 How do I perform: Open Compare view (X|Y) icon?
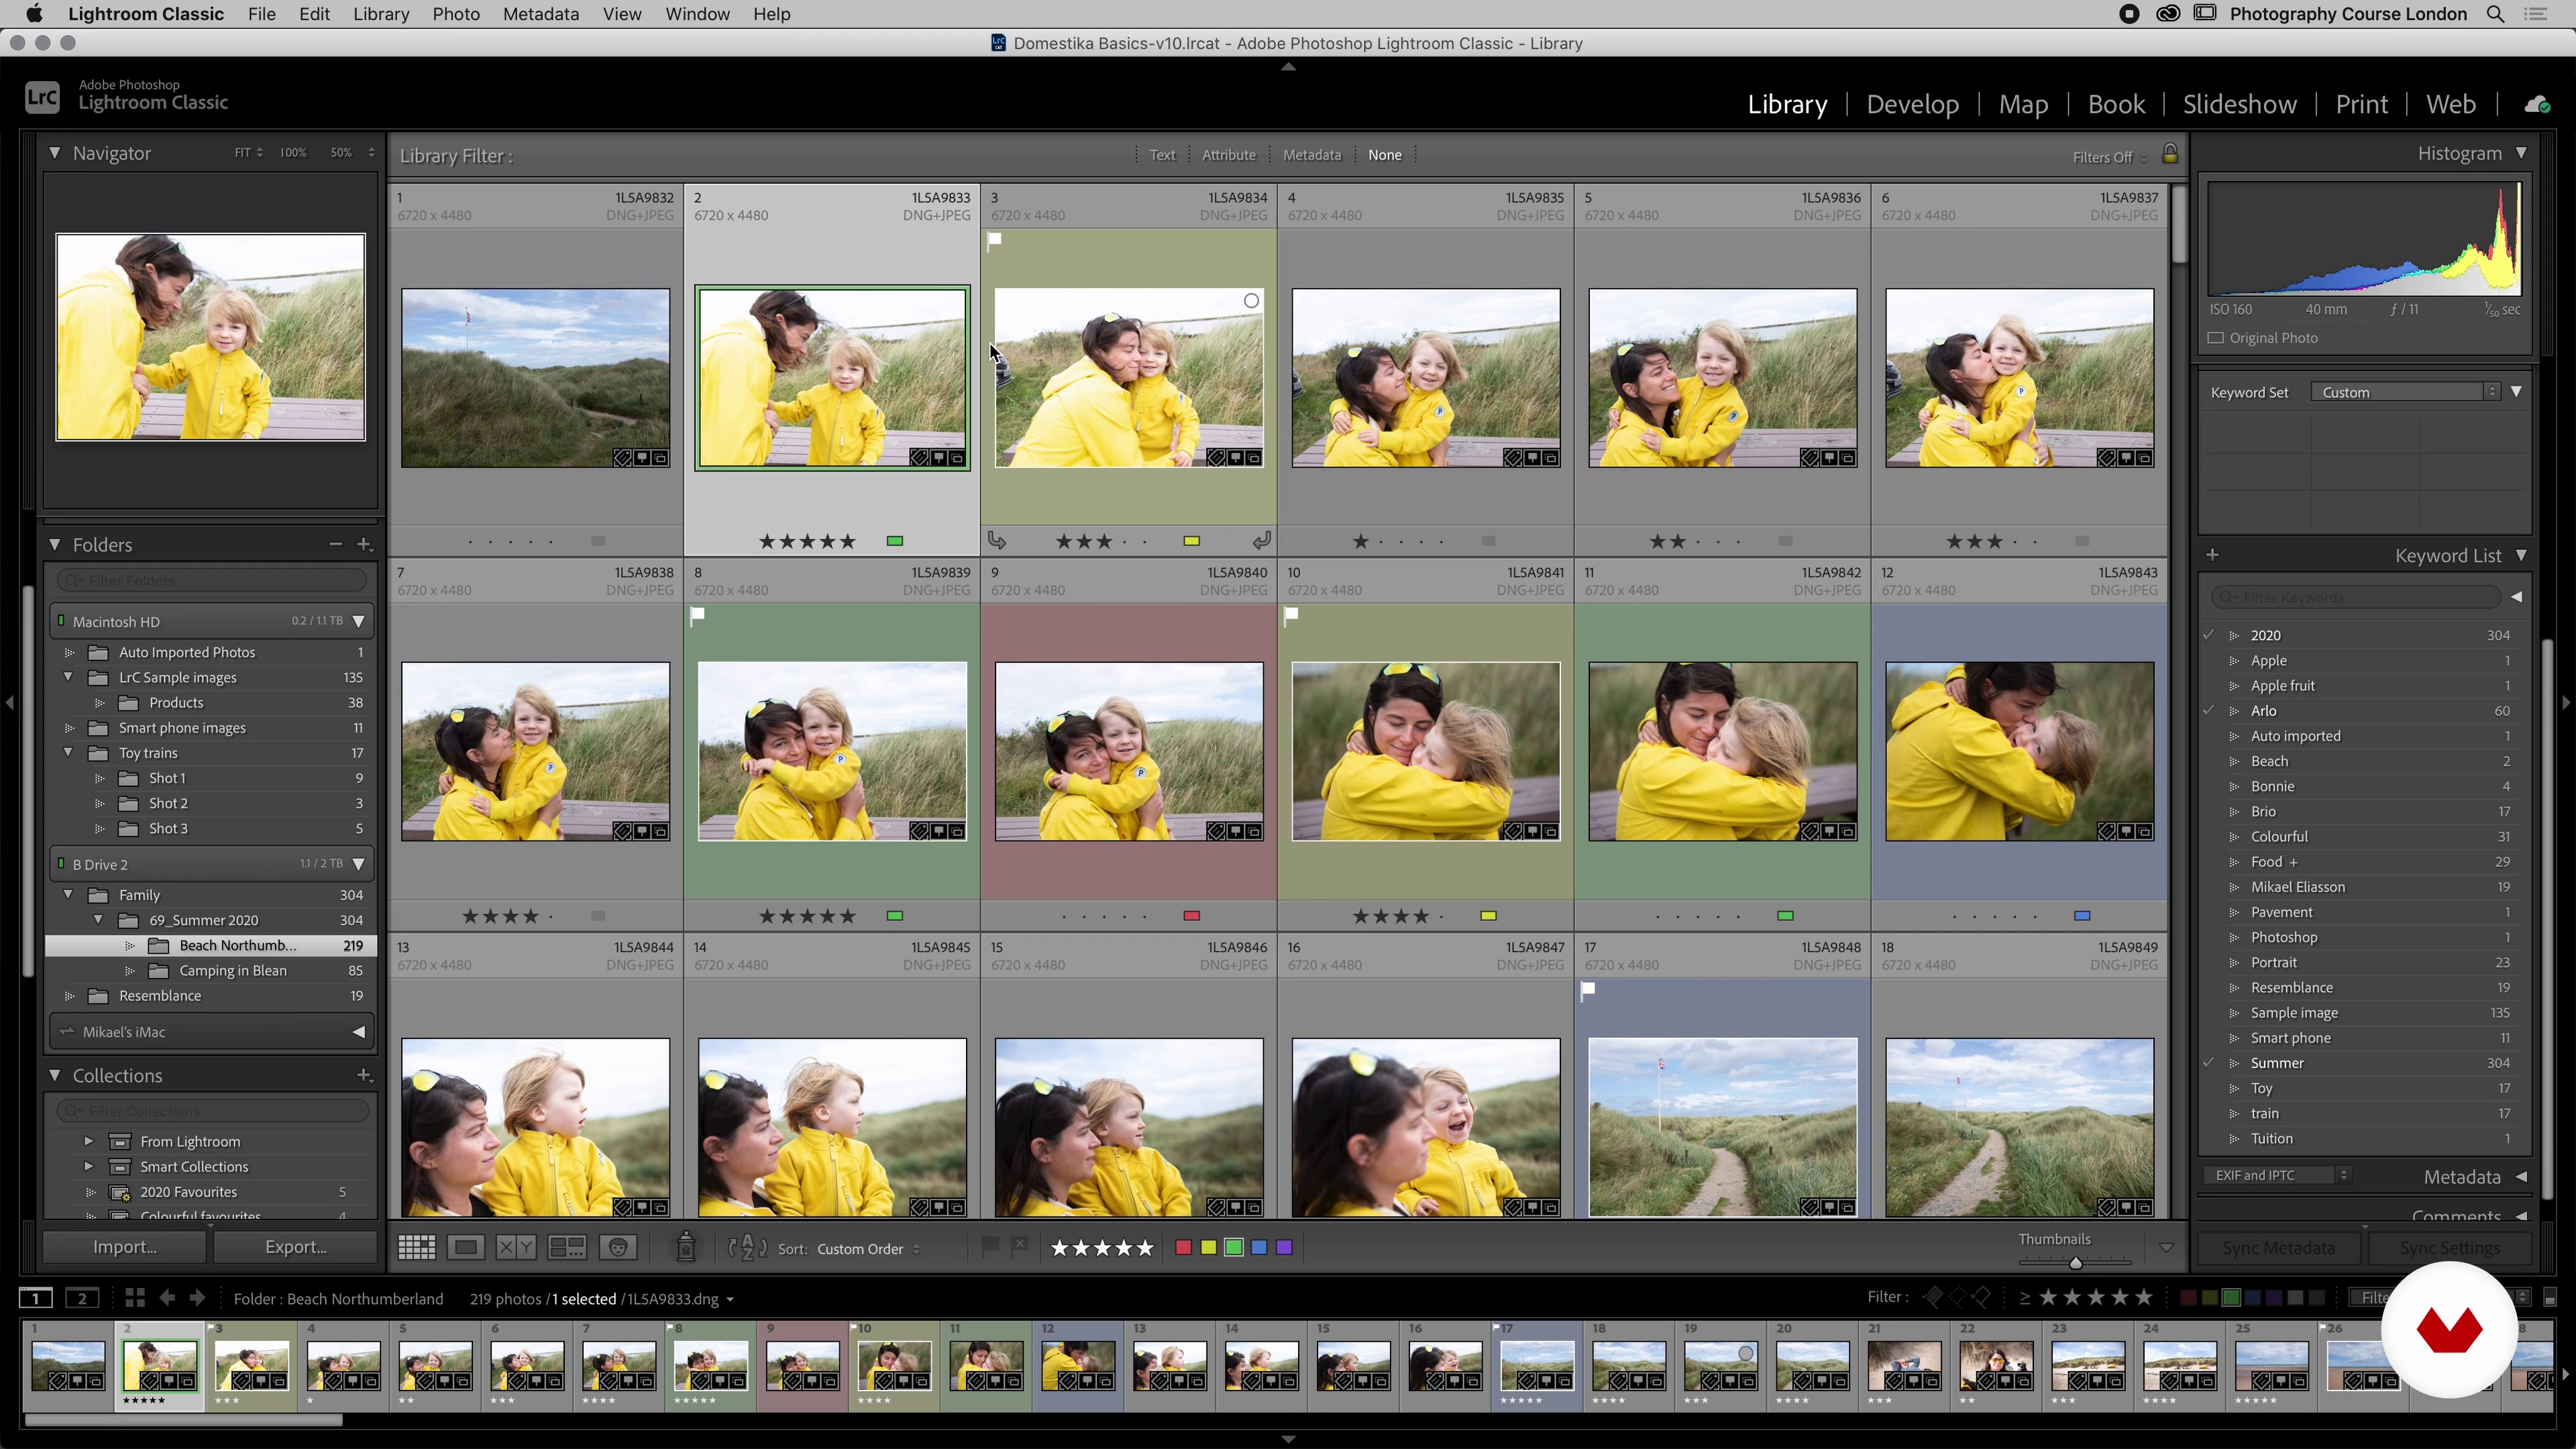(516, 1247)
